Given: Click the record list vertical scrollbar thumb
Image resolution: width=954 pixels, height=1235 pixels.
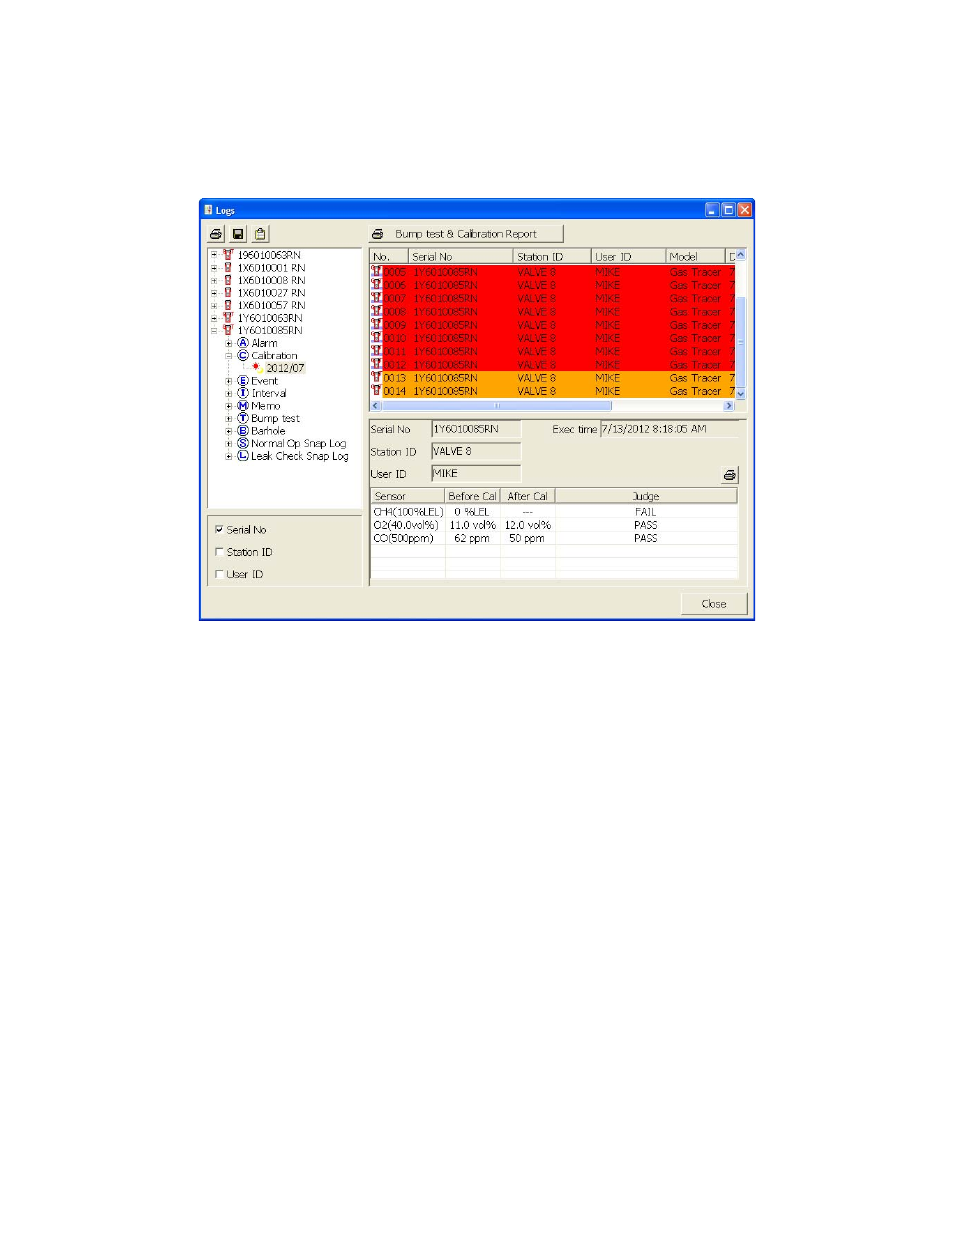Looking at the screenshot, I should (x=741, y=342).
